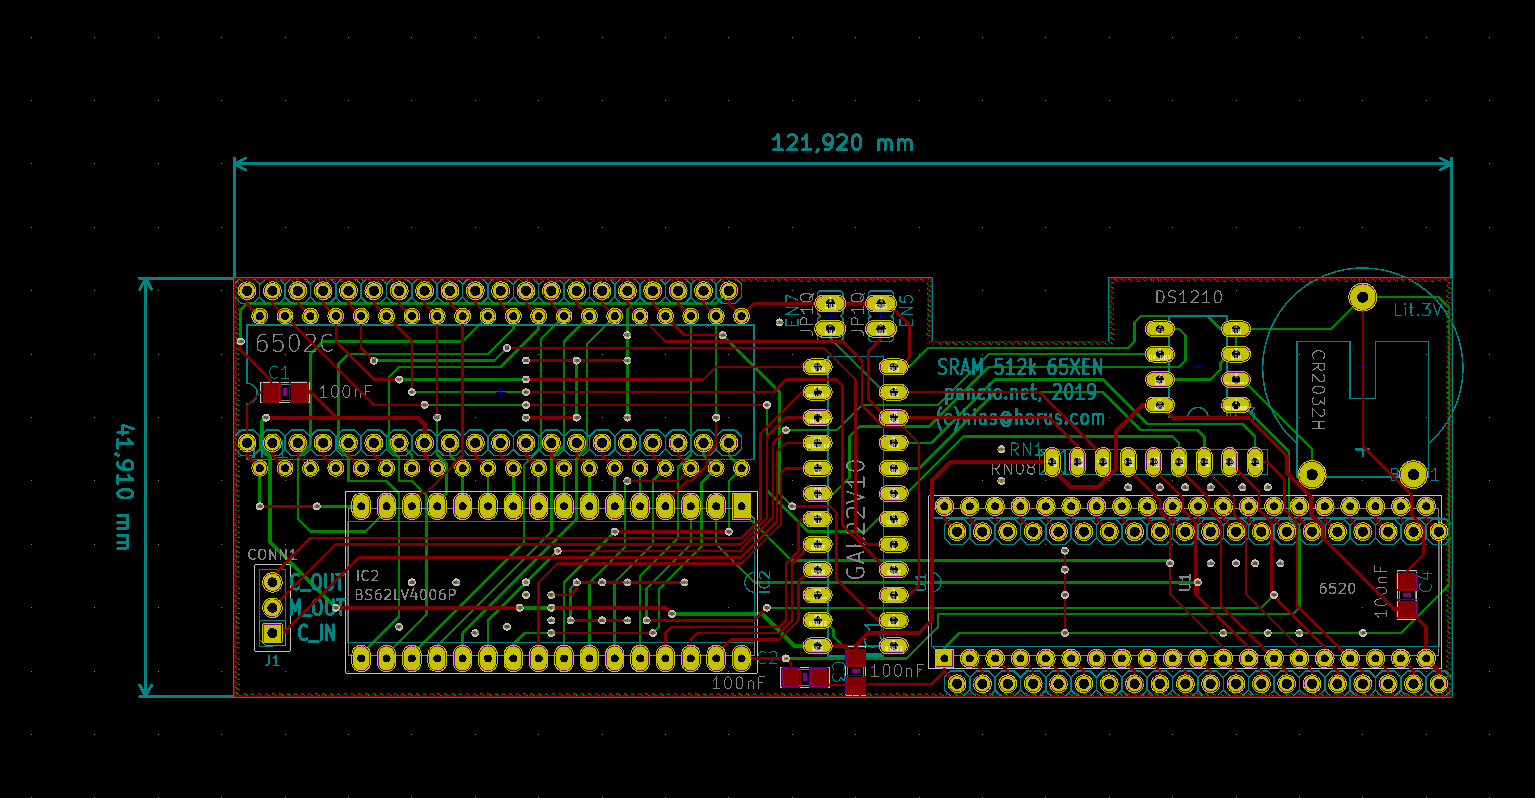Select the C4 capacitor near 6520
The height and width of the screenshot is (798, 1535).
click(x=1407, y=595)
